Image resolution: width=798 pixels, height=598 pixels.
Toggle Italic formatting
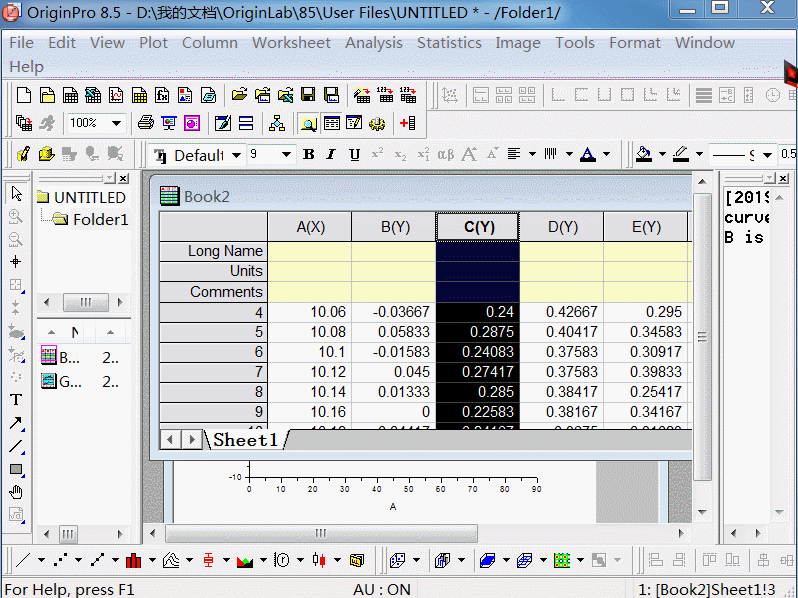click(331, 154)
